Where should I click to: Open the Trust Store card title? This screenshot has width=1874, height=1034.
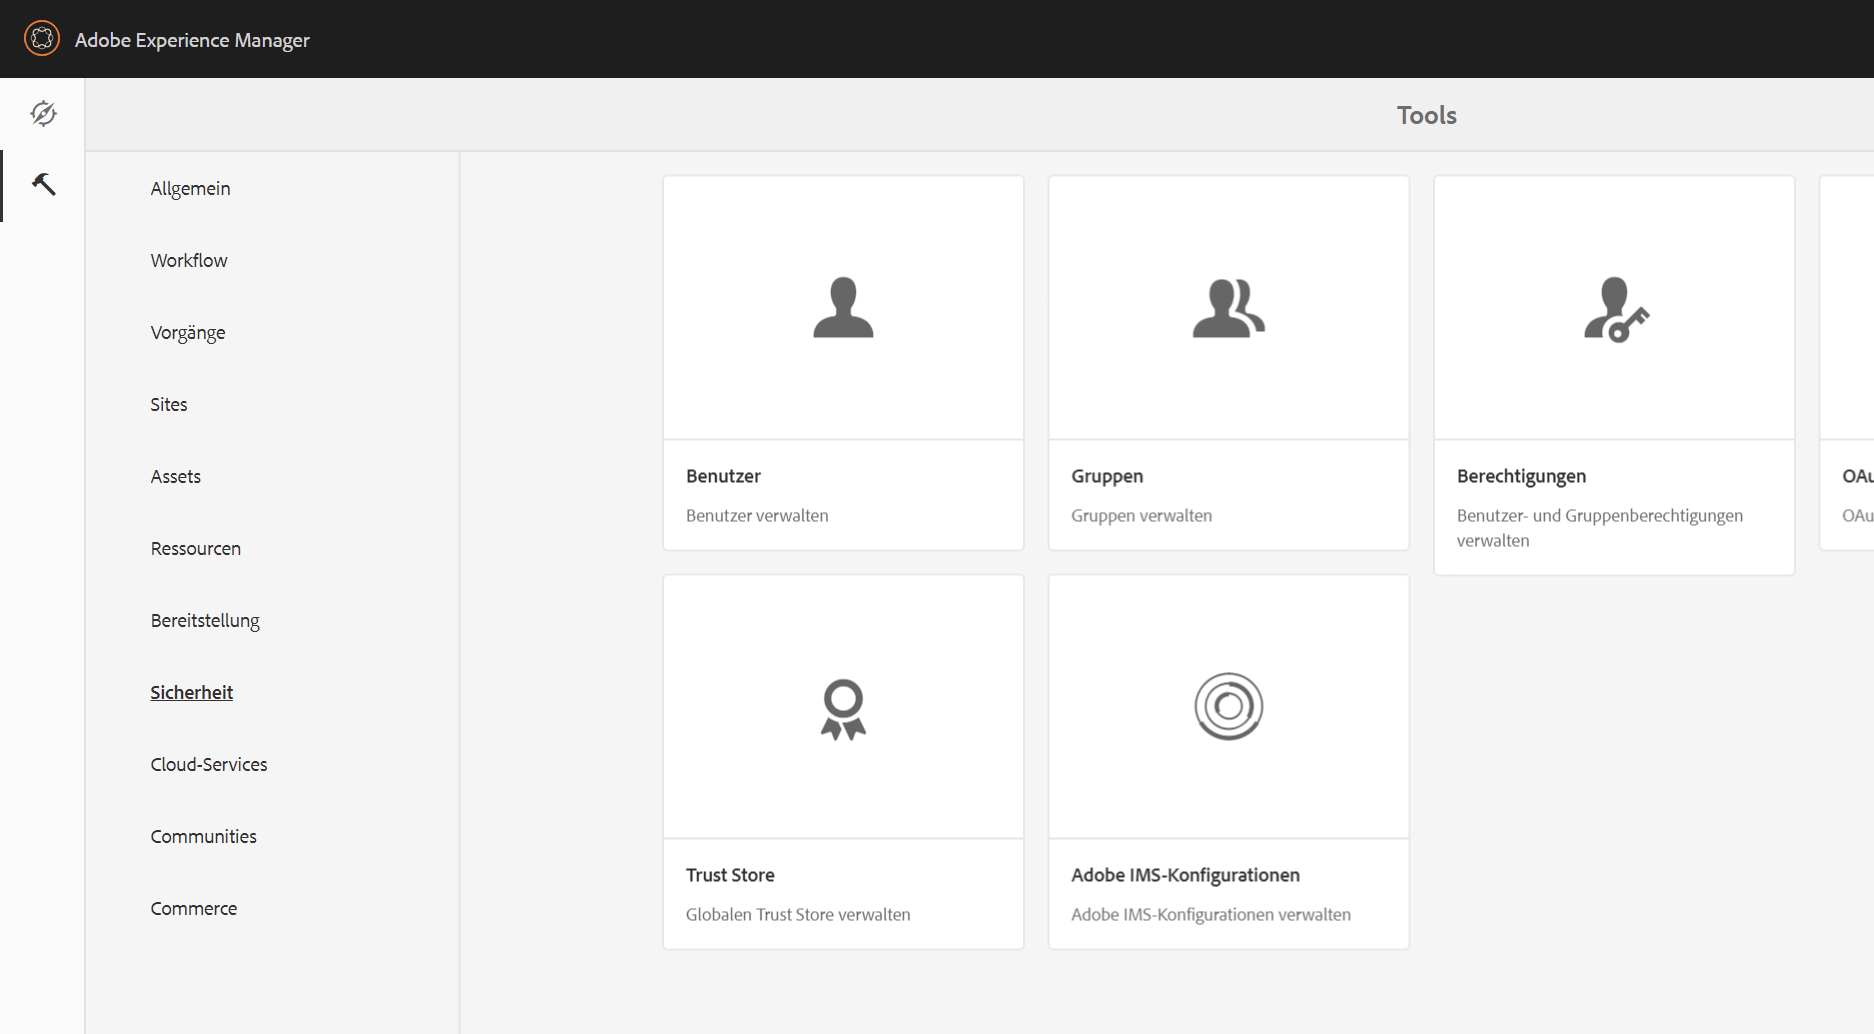730,875
